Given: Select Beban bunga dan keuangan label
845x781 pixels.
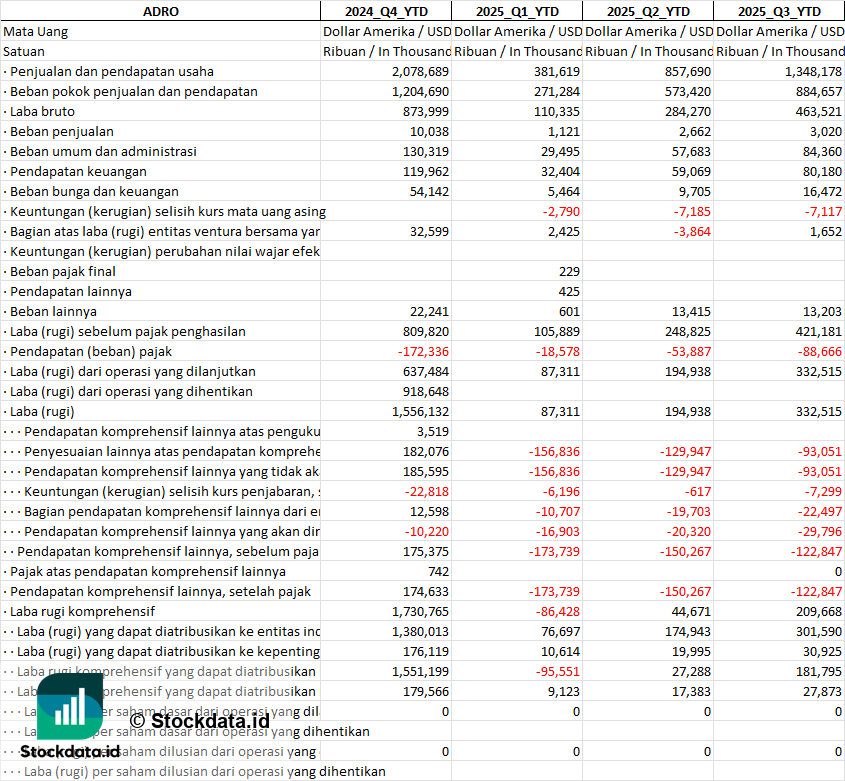Looking at the screenshot, I should [94, 191].
